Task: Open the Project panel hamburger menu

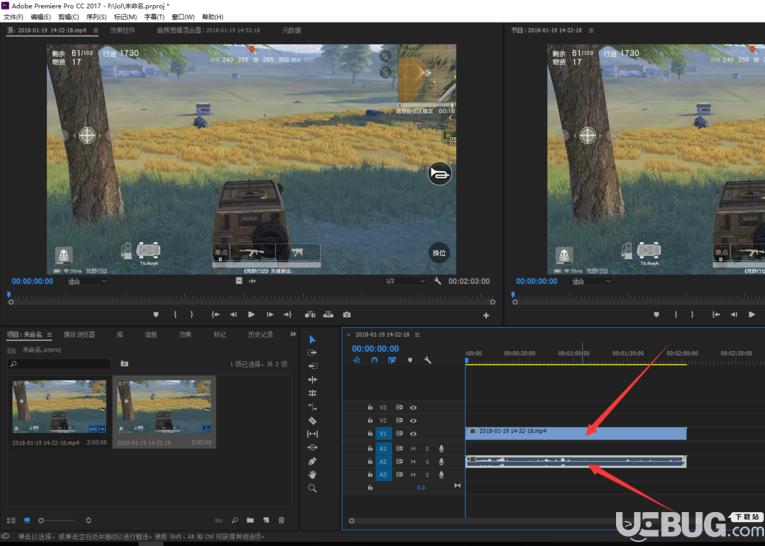Action: pyautogui.click(x=49, y=335)
